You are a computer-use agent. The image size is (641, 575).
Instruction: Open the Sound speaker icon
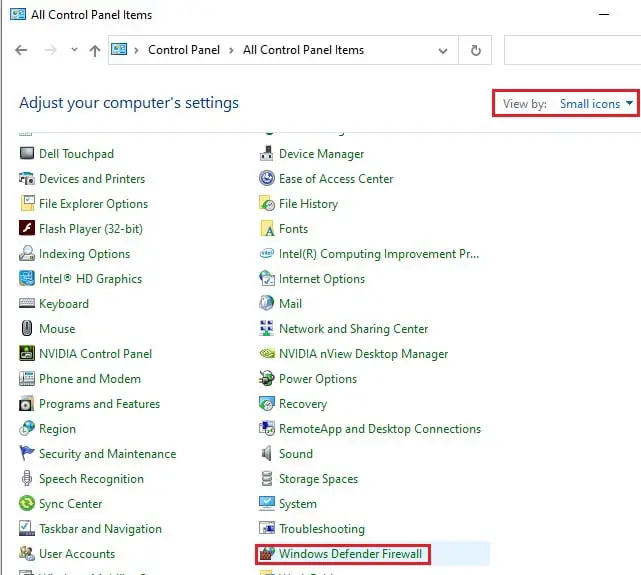[x=267, y=454]
